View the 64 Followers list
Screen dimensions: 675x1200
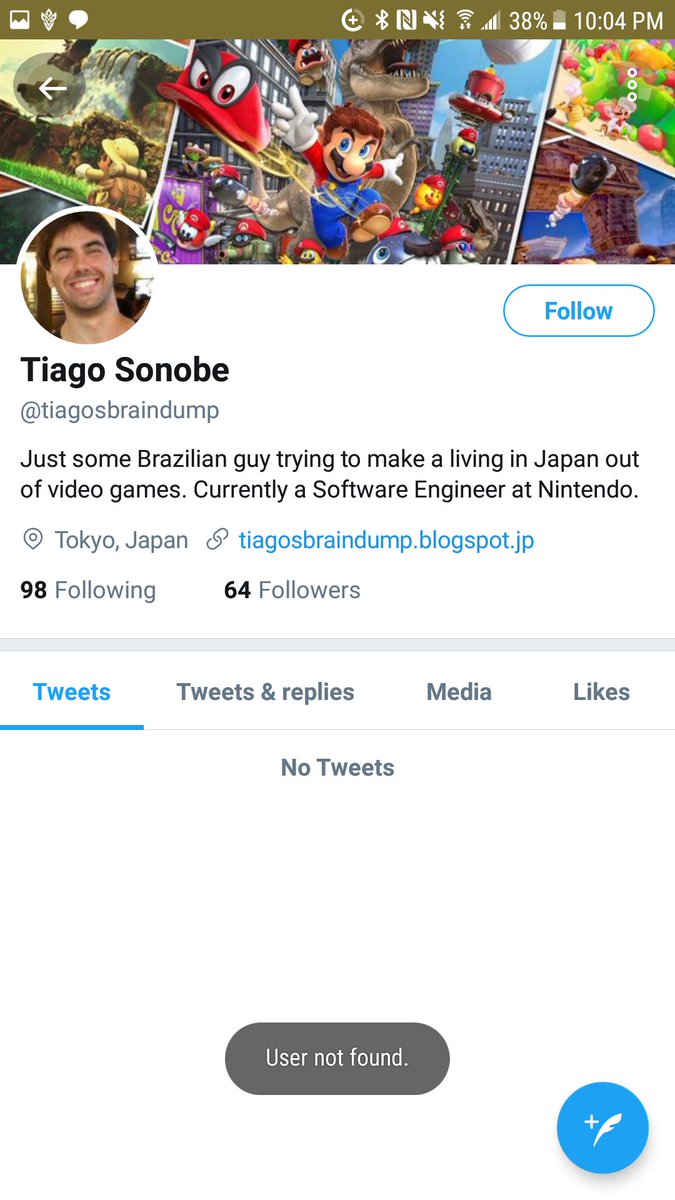(x=292, y=590)
